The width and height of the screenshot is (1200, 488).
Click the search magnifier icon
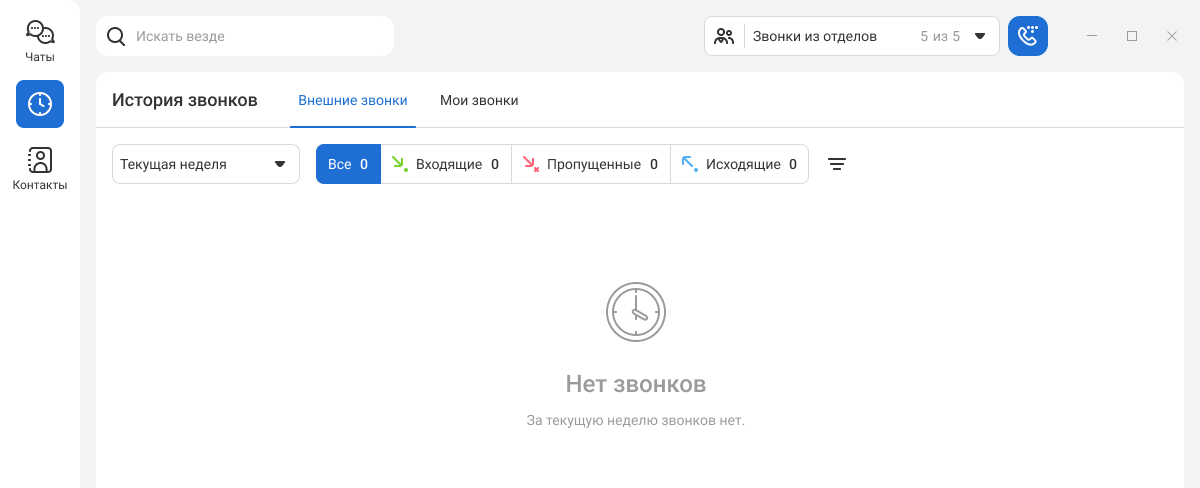tap(116, 36)
